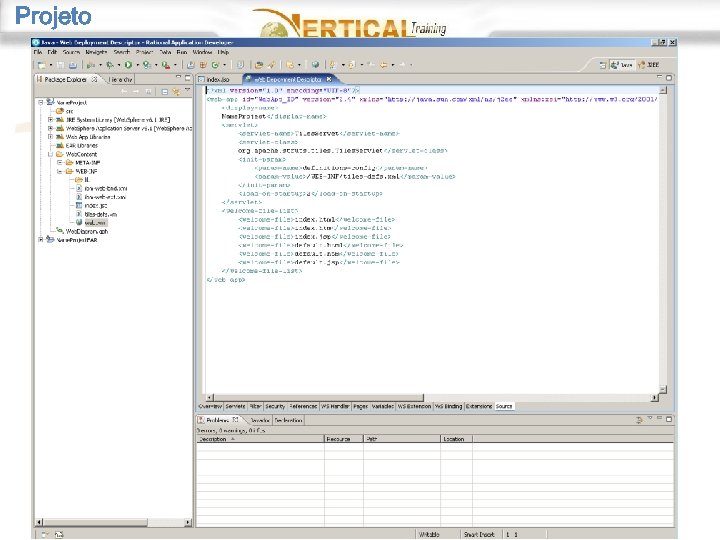Switch to the J2EE perspective
The image size is (720, 540).
pyautogui.click(x=651, y=64)
